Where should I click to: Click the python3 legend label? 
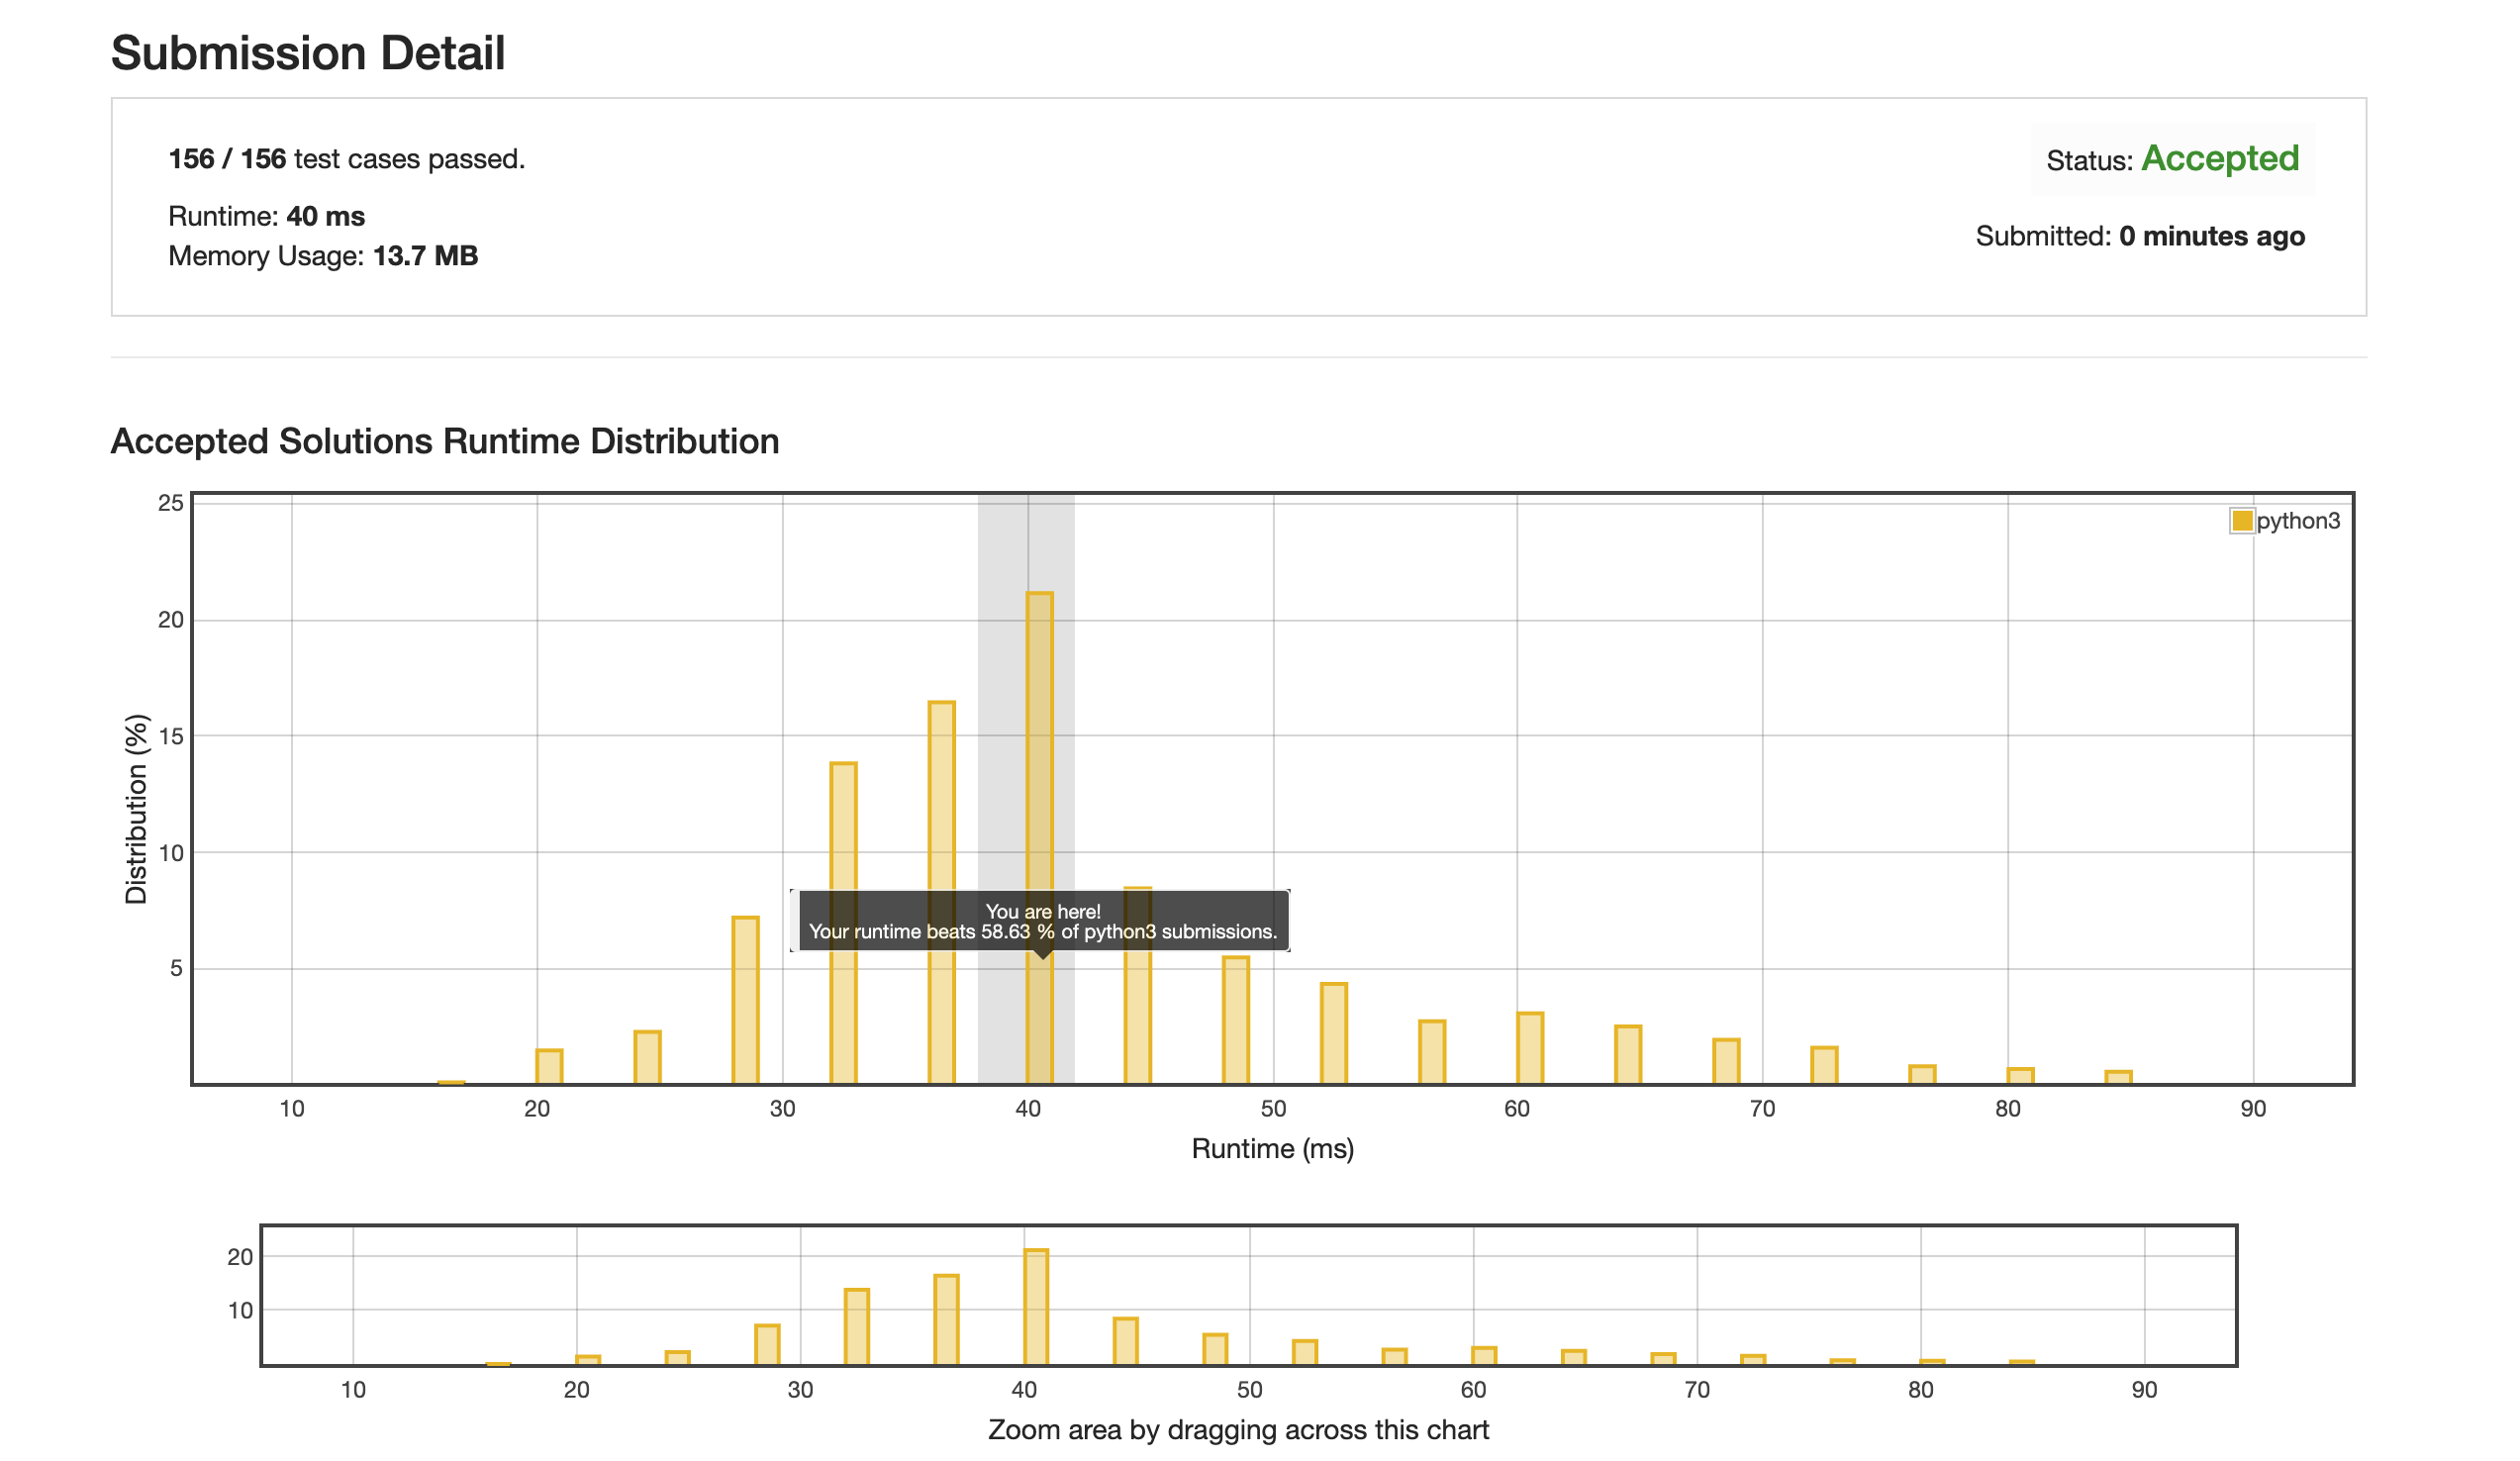pyautogui.click(x=2297, y=521)
